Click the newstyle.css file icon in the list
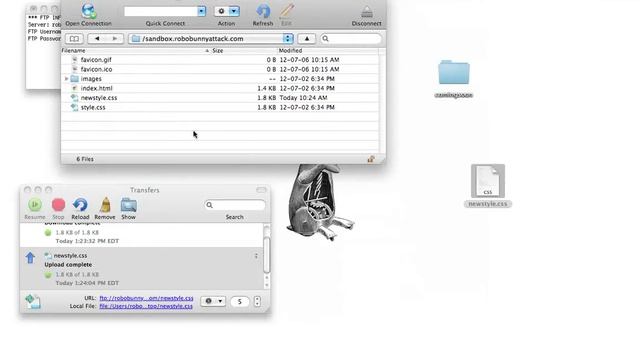The width and height of the screenshot is (640, 360). (x=74, y=98)
